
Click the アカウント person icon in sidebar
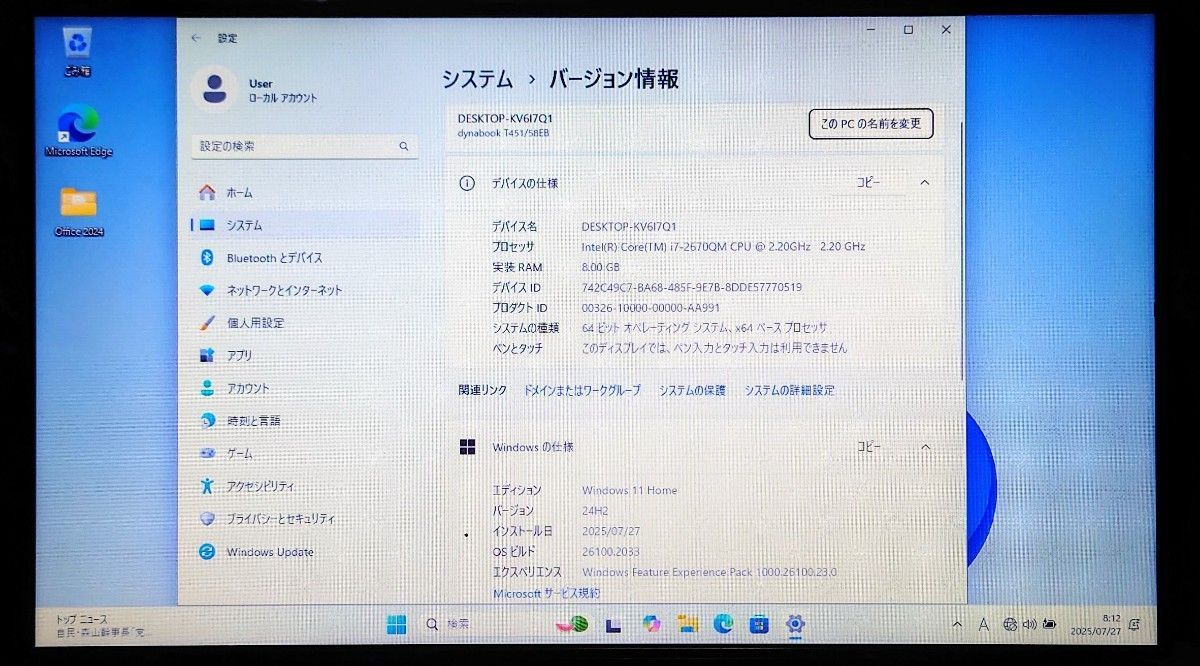tap(207, 388)
